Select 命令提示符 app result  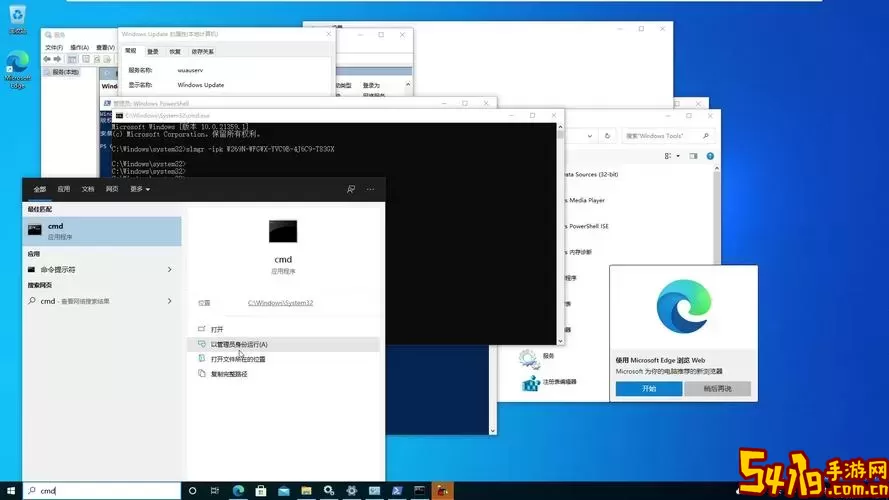pos(102,270)
